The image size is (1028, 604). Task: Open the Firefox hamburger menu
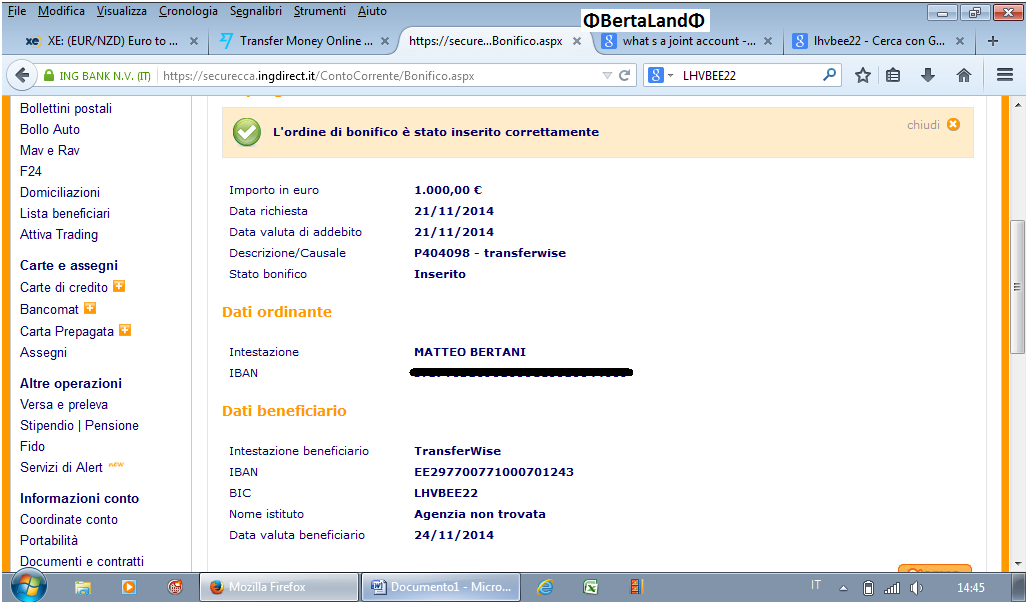pyautogui.click(x=1005, y=75)
